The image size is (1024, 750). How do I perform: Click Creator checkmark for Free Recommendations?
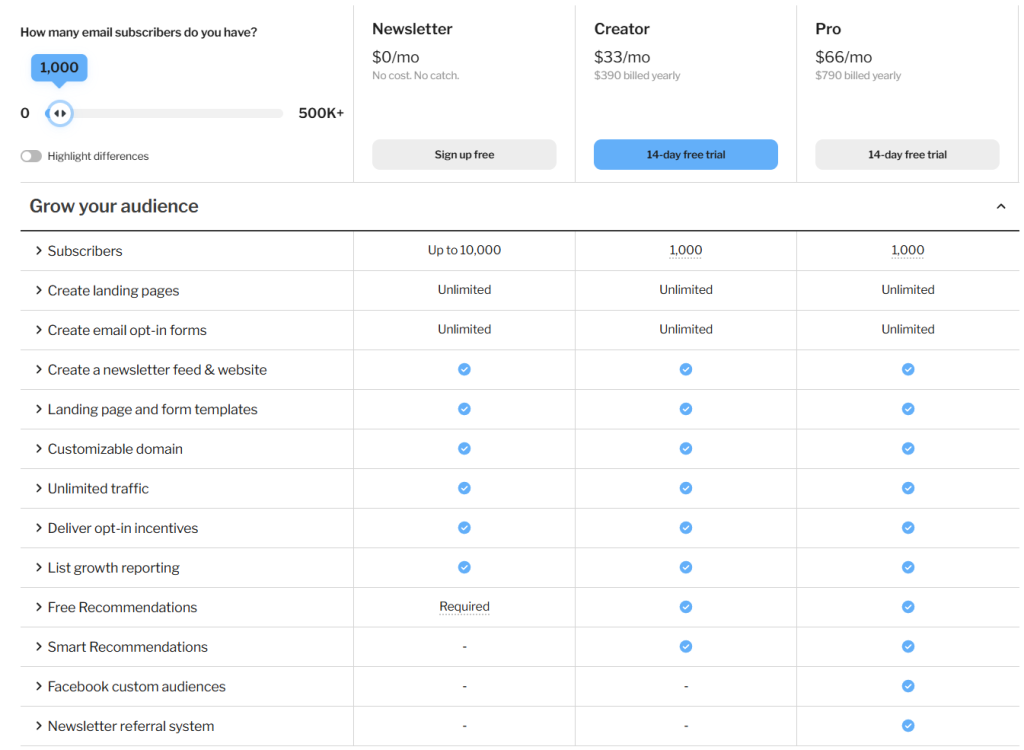click(x=686, y=607)
